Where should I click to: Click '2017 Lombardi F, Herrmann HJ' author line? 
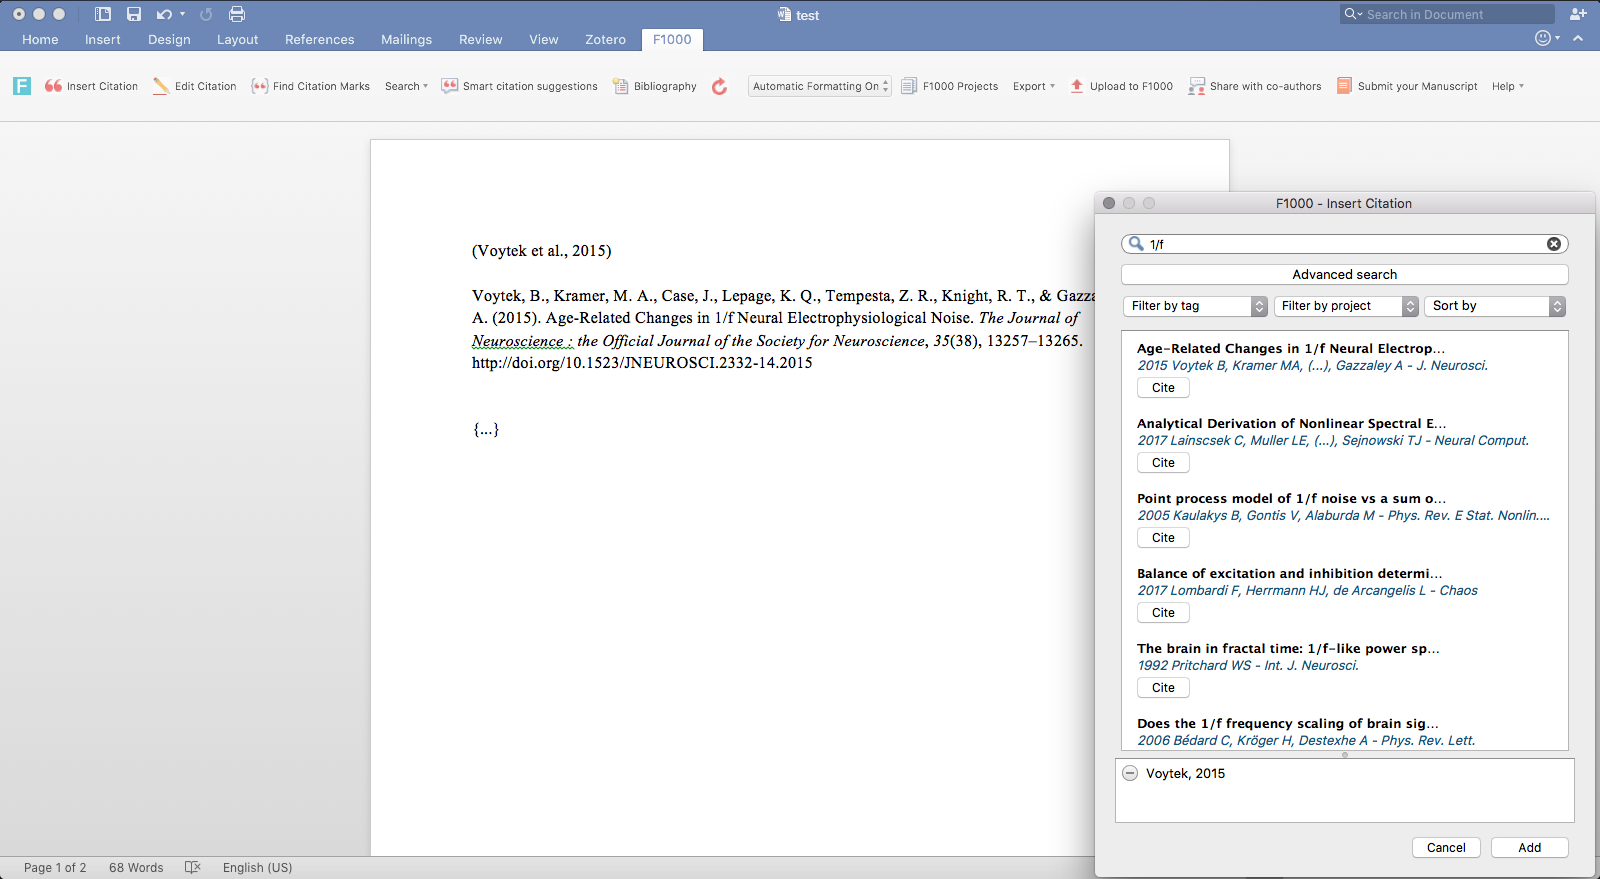[x=1307, y=590]
